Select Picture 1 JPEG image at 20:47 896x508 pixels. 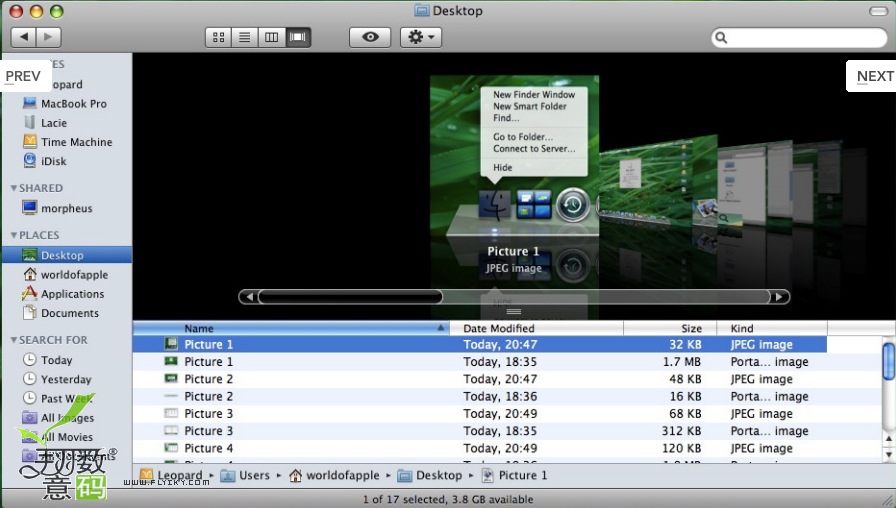pyautogui.click(x=480, y=344)
